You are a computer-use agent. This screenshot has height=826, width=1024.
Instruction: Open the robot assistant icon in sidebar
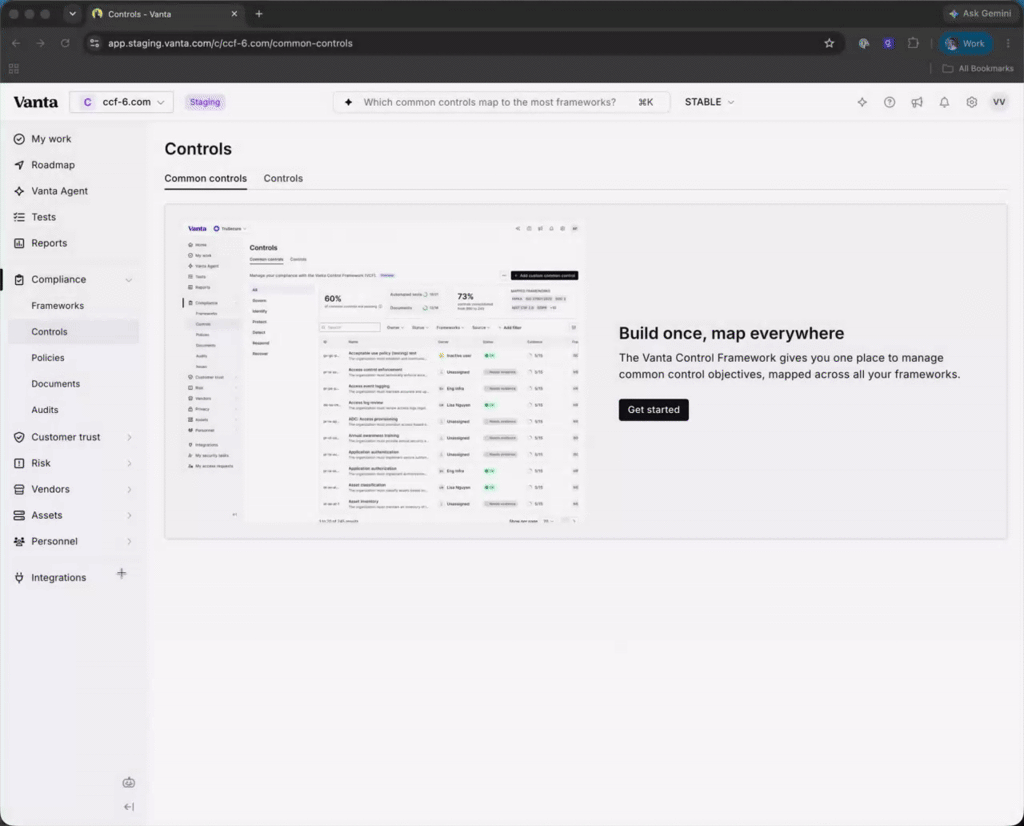point(129,782)
